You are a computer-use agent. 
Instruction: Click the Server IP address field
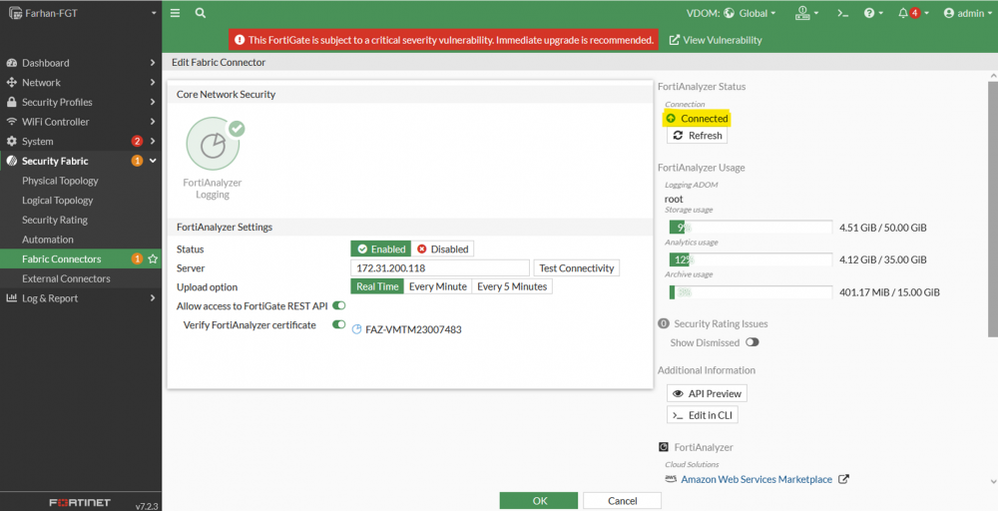[440, 268]
